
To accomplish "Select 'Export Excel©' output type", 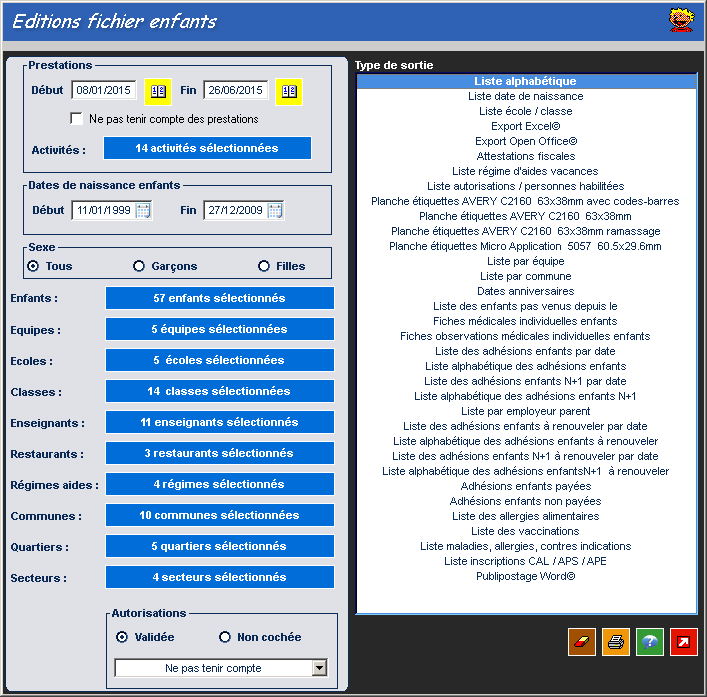I will (x=525, y=126).
